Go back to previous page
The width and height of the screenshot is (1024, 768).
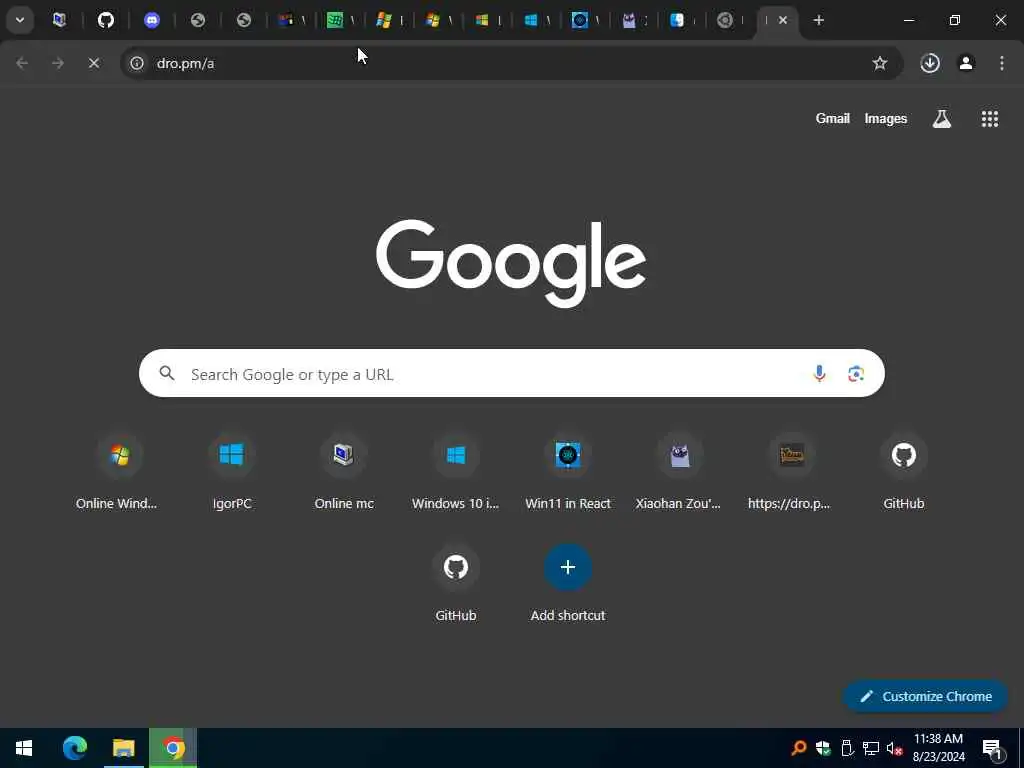22,63
